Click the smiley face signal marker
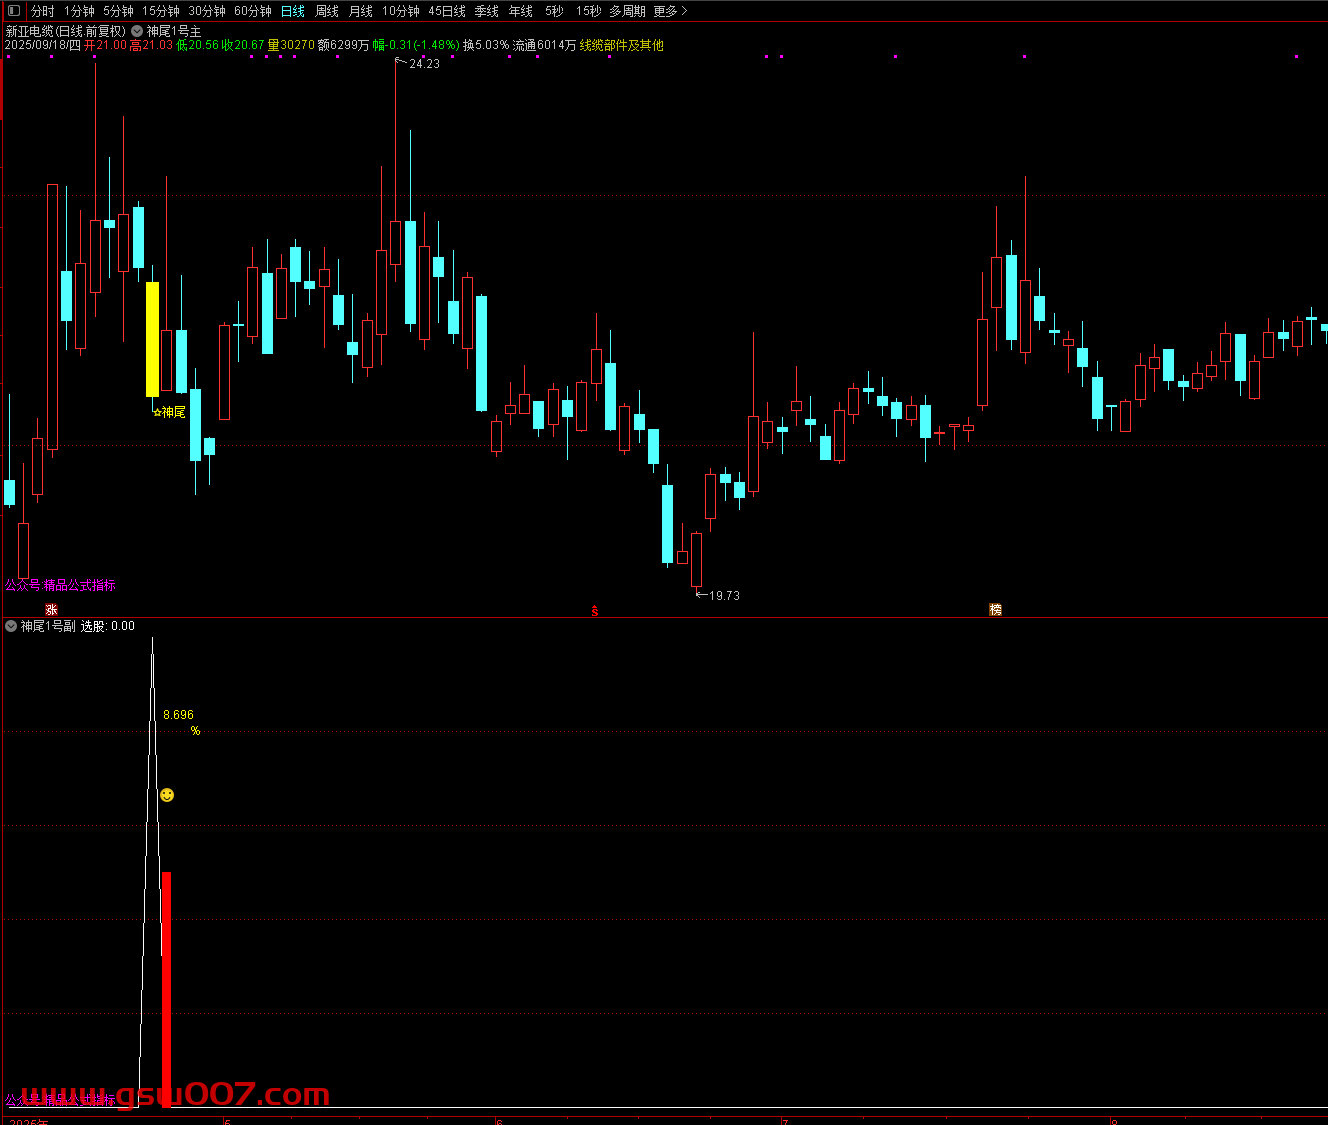The width and height of the screenshot is (1328, 1125). coord(167,795)
